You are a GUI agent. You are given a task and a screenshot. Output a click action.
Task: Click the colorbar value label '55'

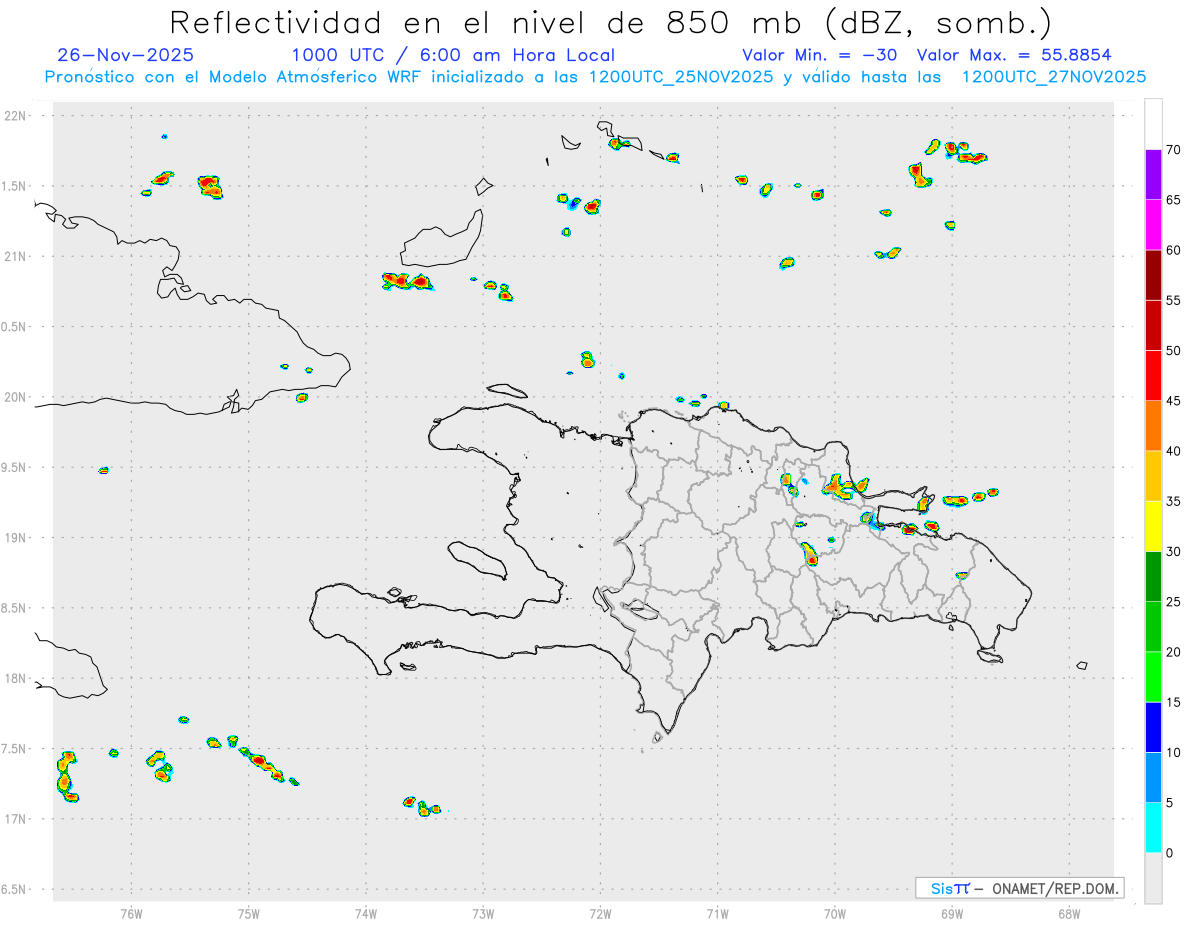point(1174,300)
